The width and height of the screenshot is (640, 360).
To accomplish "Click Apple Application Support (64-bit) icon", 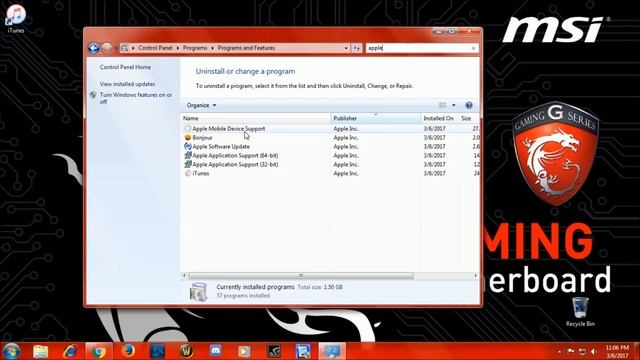I will click(x=188, y=155).
